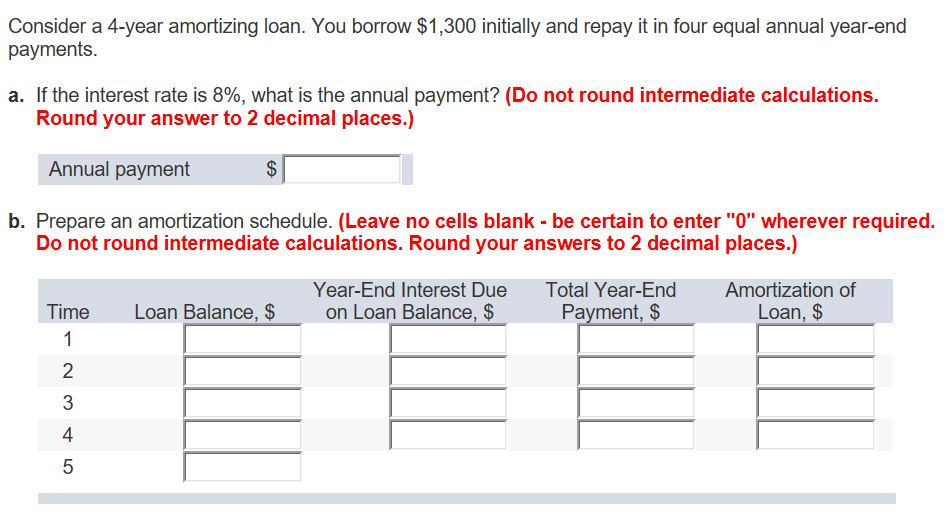Screen dimensions: 944x531
Task: Click Year-End Interest Due field, row 1
Action: pyautogui.click(x=448, y=339)
